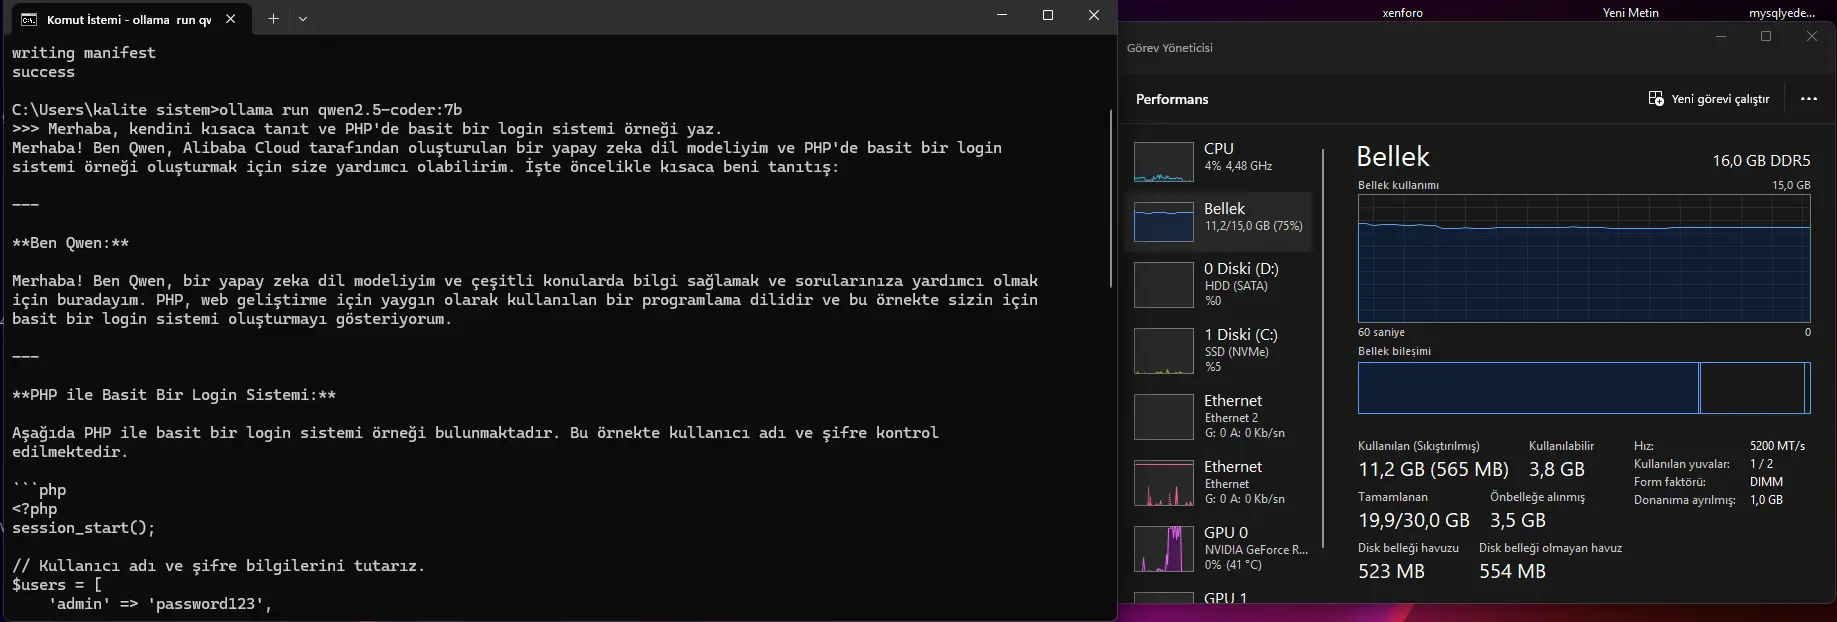Click the Bellek mini graph thumbnail
The image size is (1837, 622).
click(x=1163, y=222)
